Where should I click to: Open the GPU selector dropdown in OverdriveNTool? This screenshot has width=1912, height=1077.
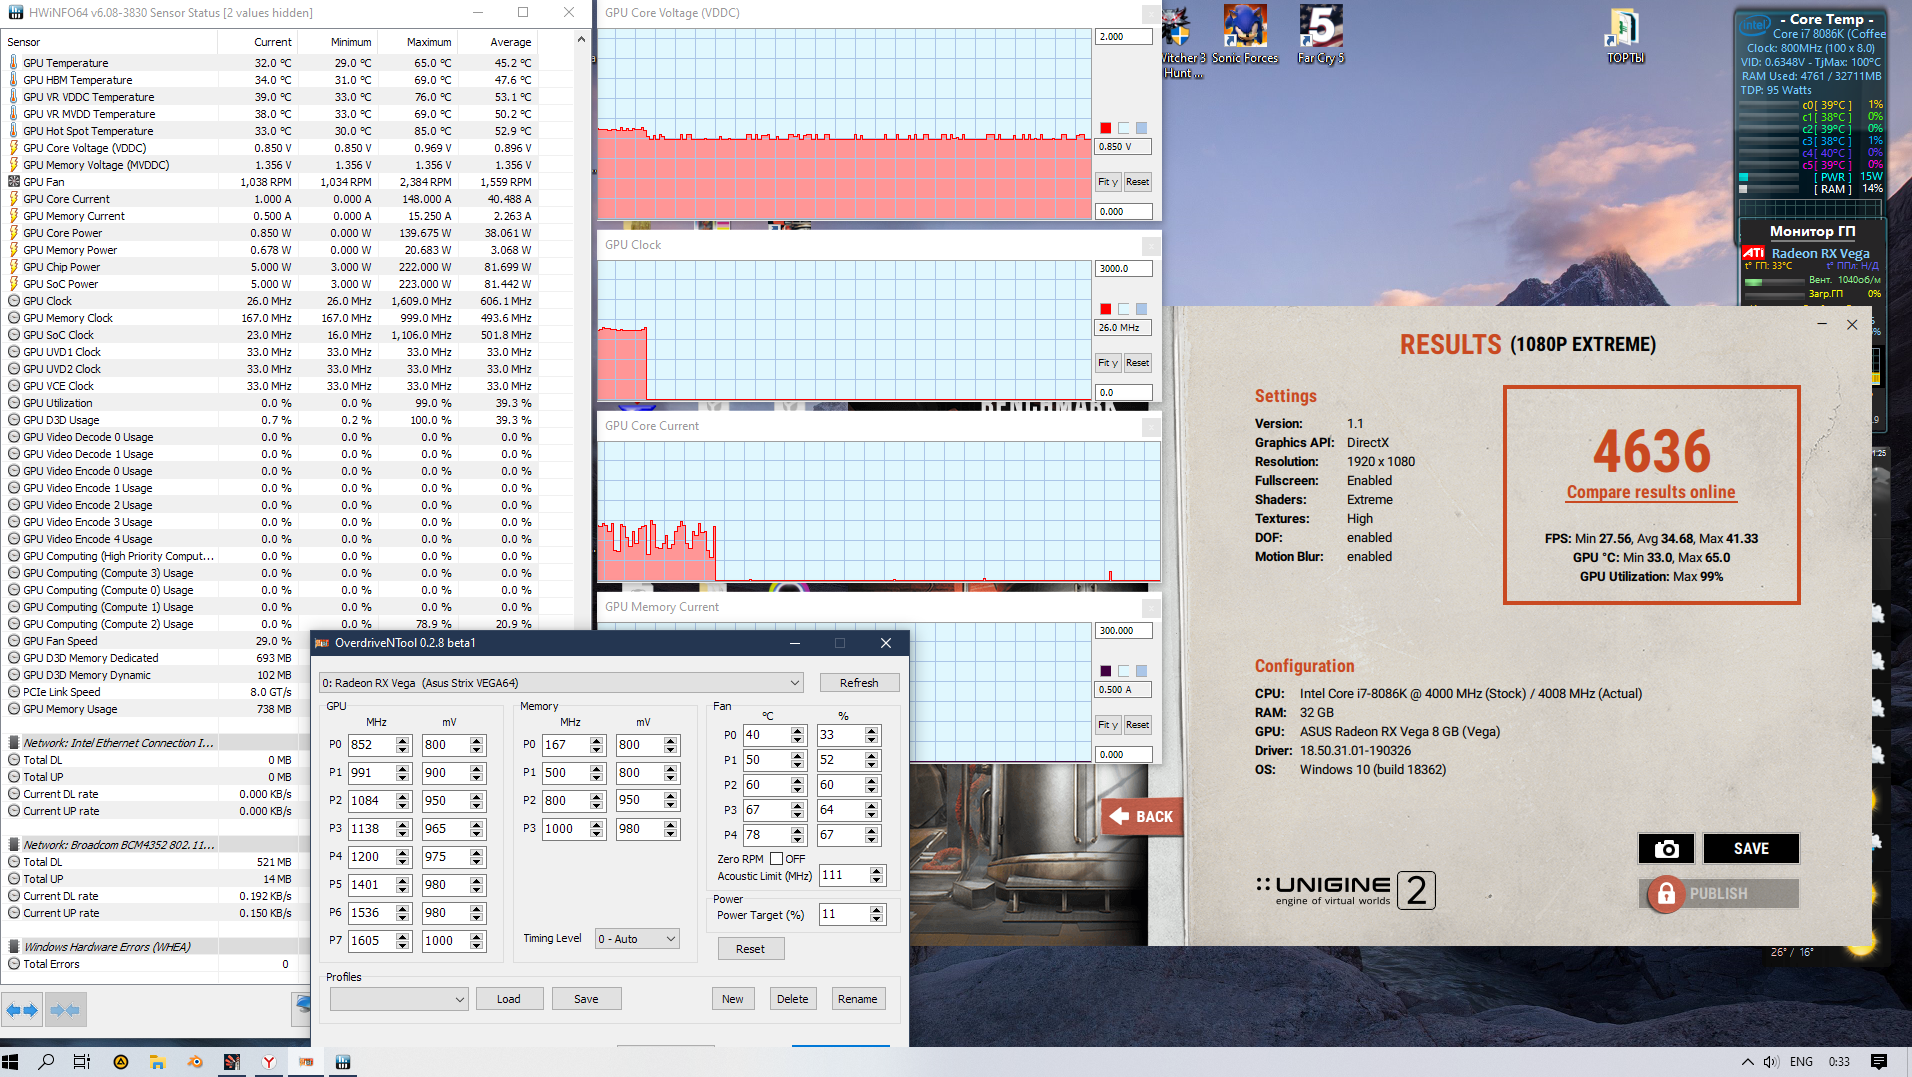coord(562,683)
